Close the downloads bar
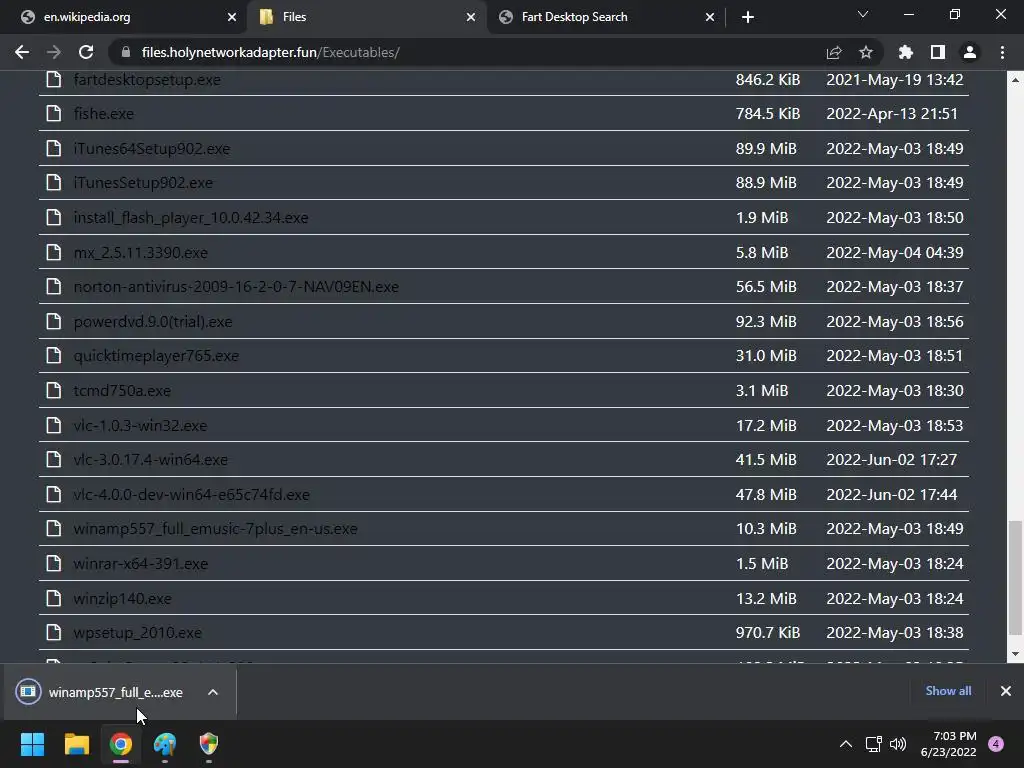 tap(1006, 691)
